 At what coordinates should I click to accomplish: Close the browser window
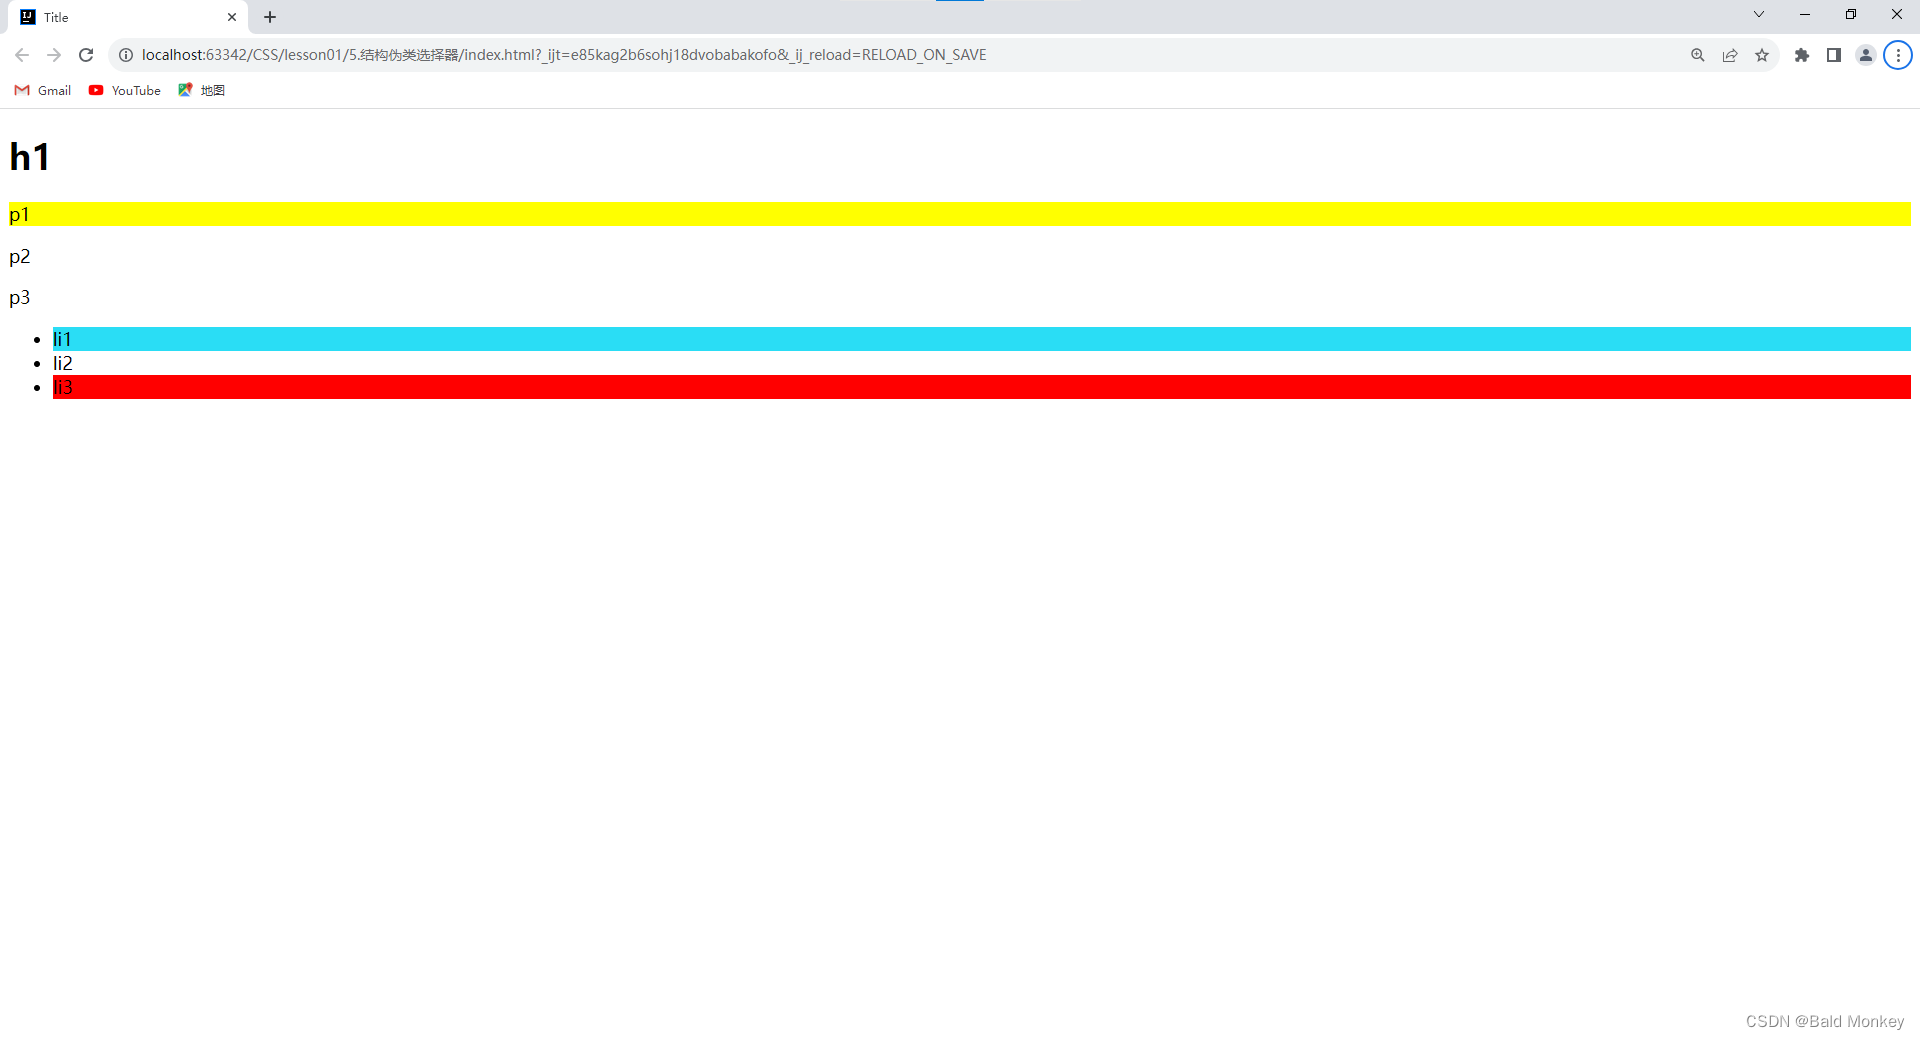click(x=1897, y=14)
